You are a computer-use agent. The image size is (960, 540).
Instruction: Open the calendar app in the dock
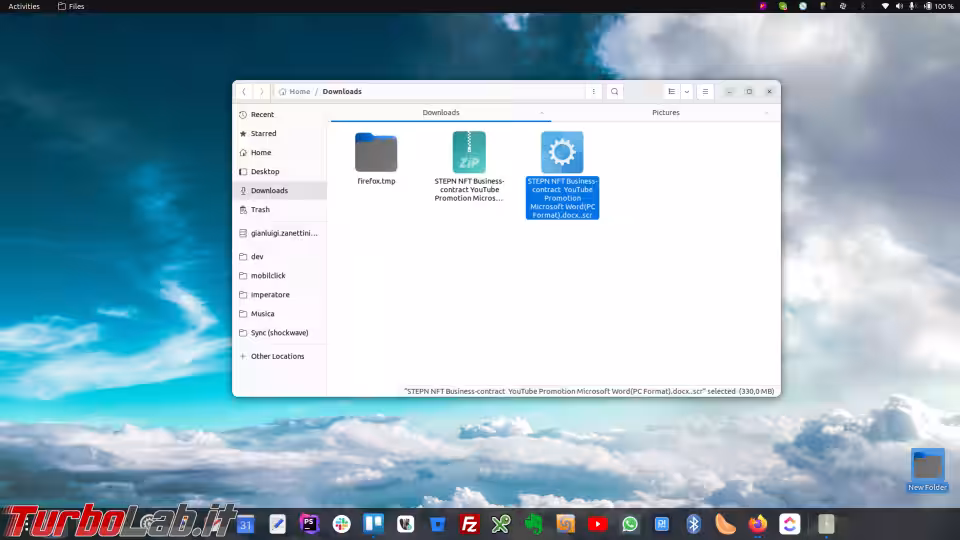tap(246, 524)
